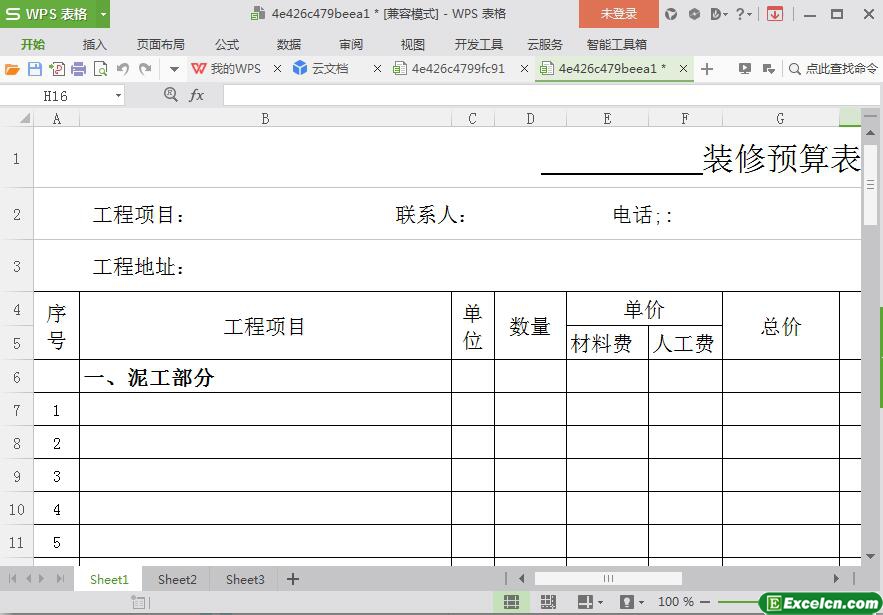
Task: Click the insert function fx icon
Action: [197, 95]
